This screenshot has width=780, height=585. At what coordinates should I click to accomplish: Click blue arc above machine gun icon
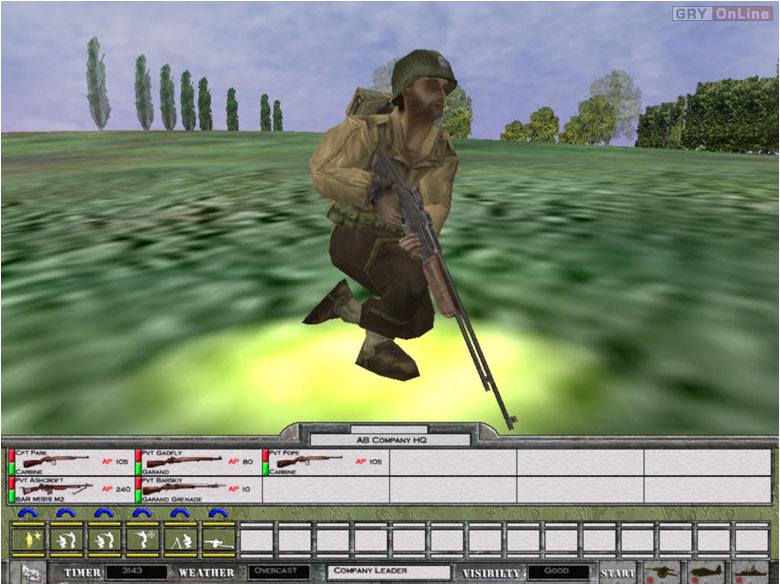(218, 513)
